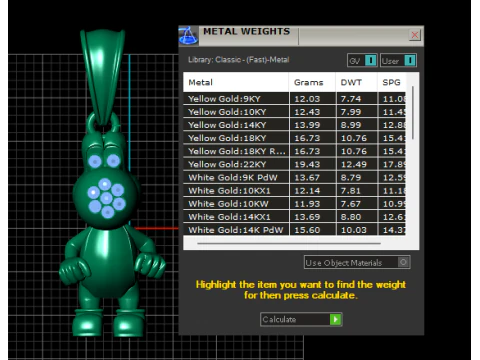
Task: Select the Yellow Gold:22KY row
Action: tap(294, 164)
